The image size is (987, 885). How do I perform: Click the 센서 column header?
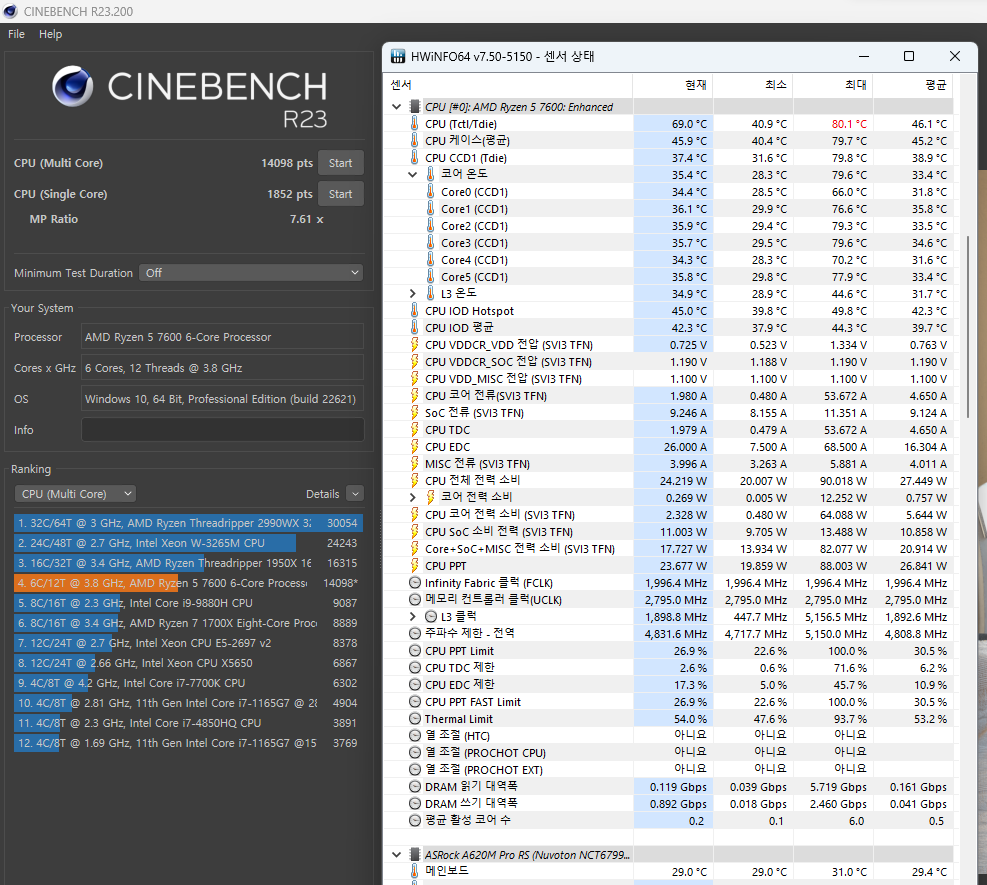(x=507, y=85)
